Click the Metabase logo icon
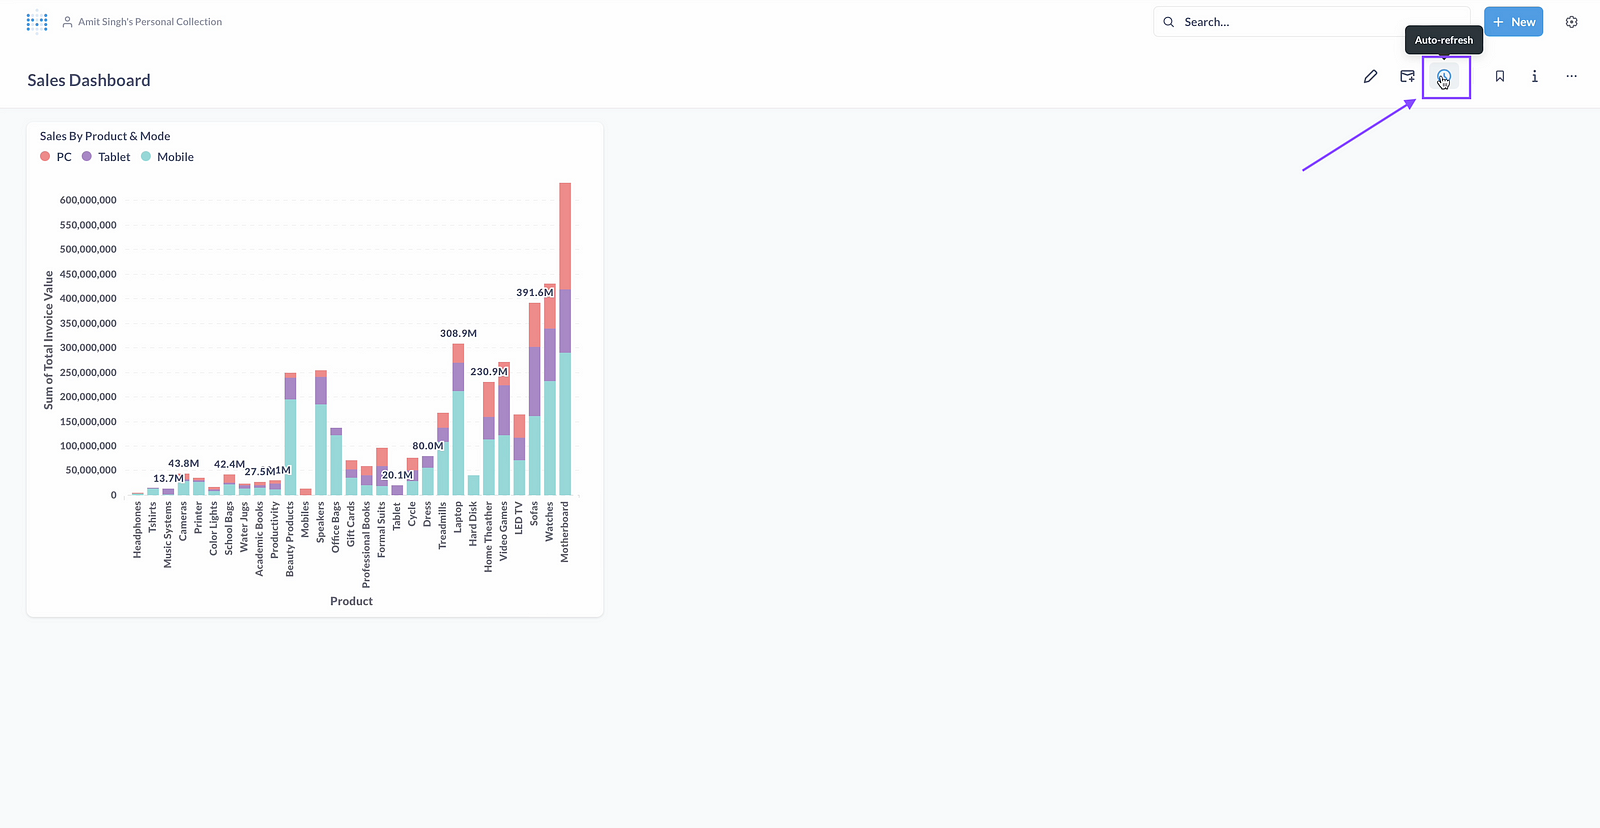The image size is (1600, 828). point(37,22)
